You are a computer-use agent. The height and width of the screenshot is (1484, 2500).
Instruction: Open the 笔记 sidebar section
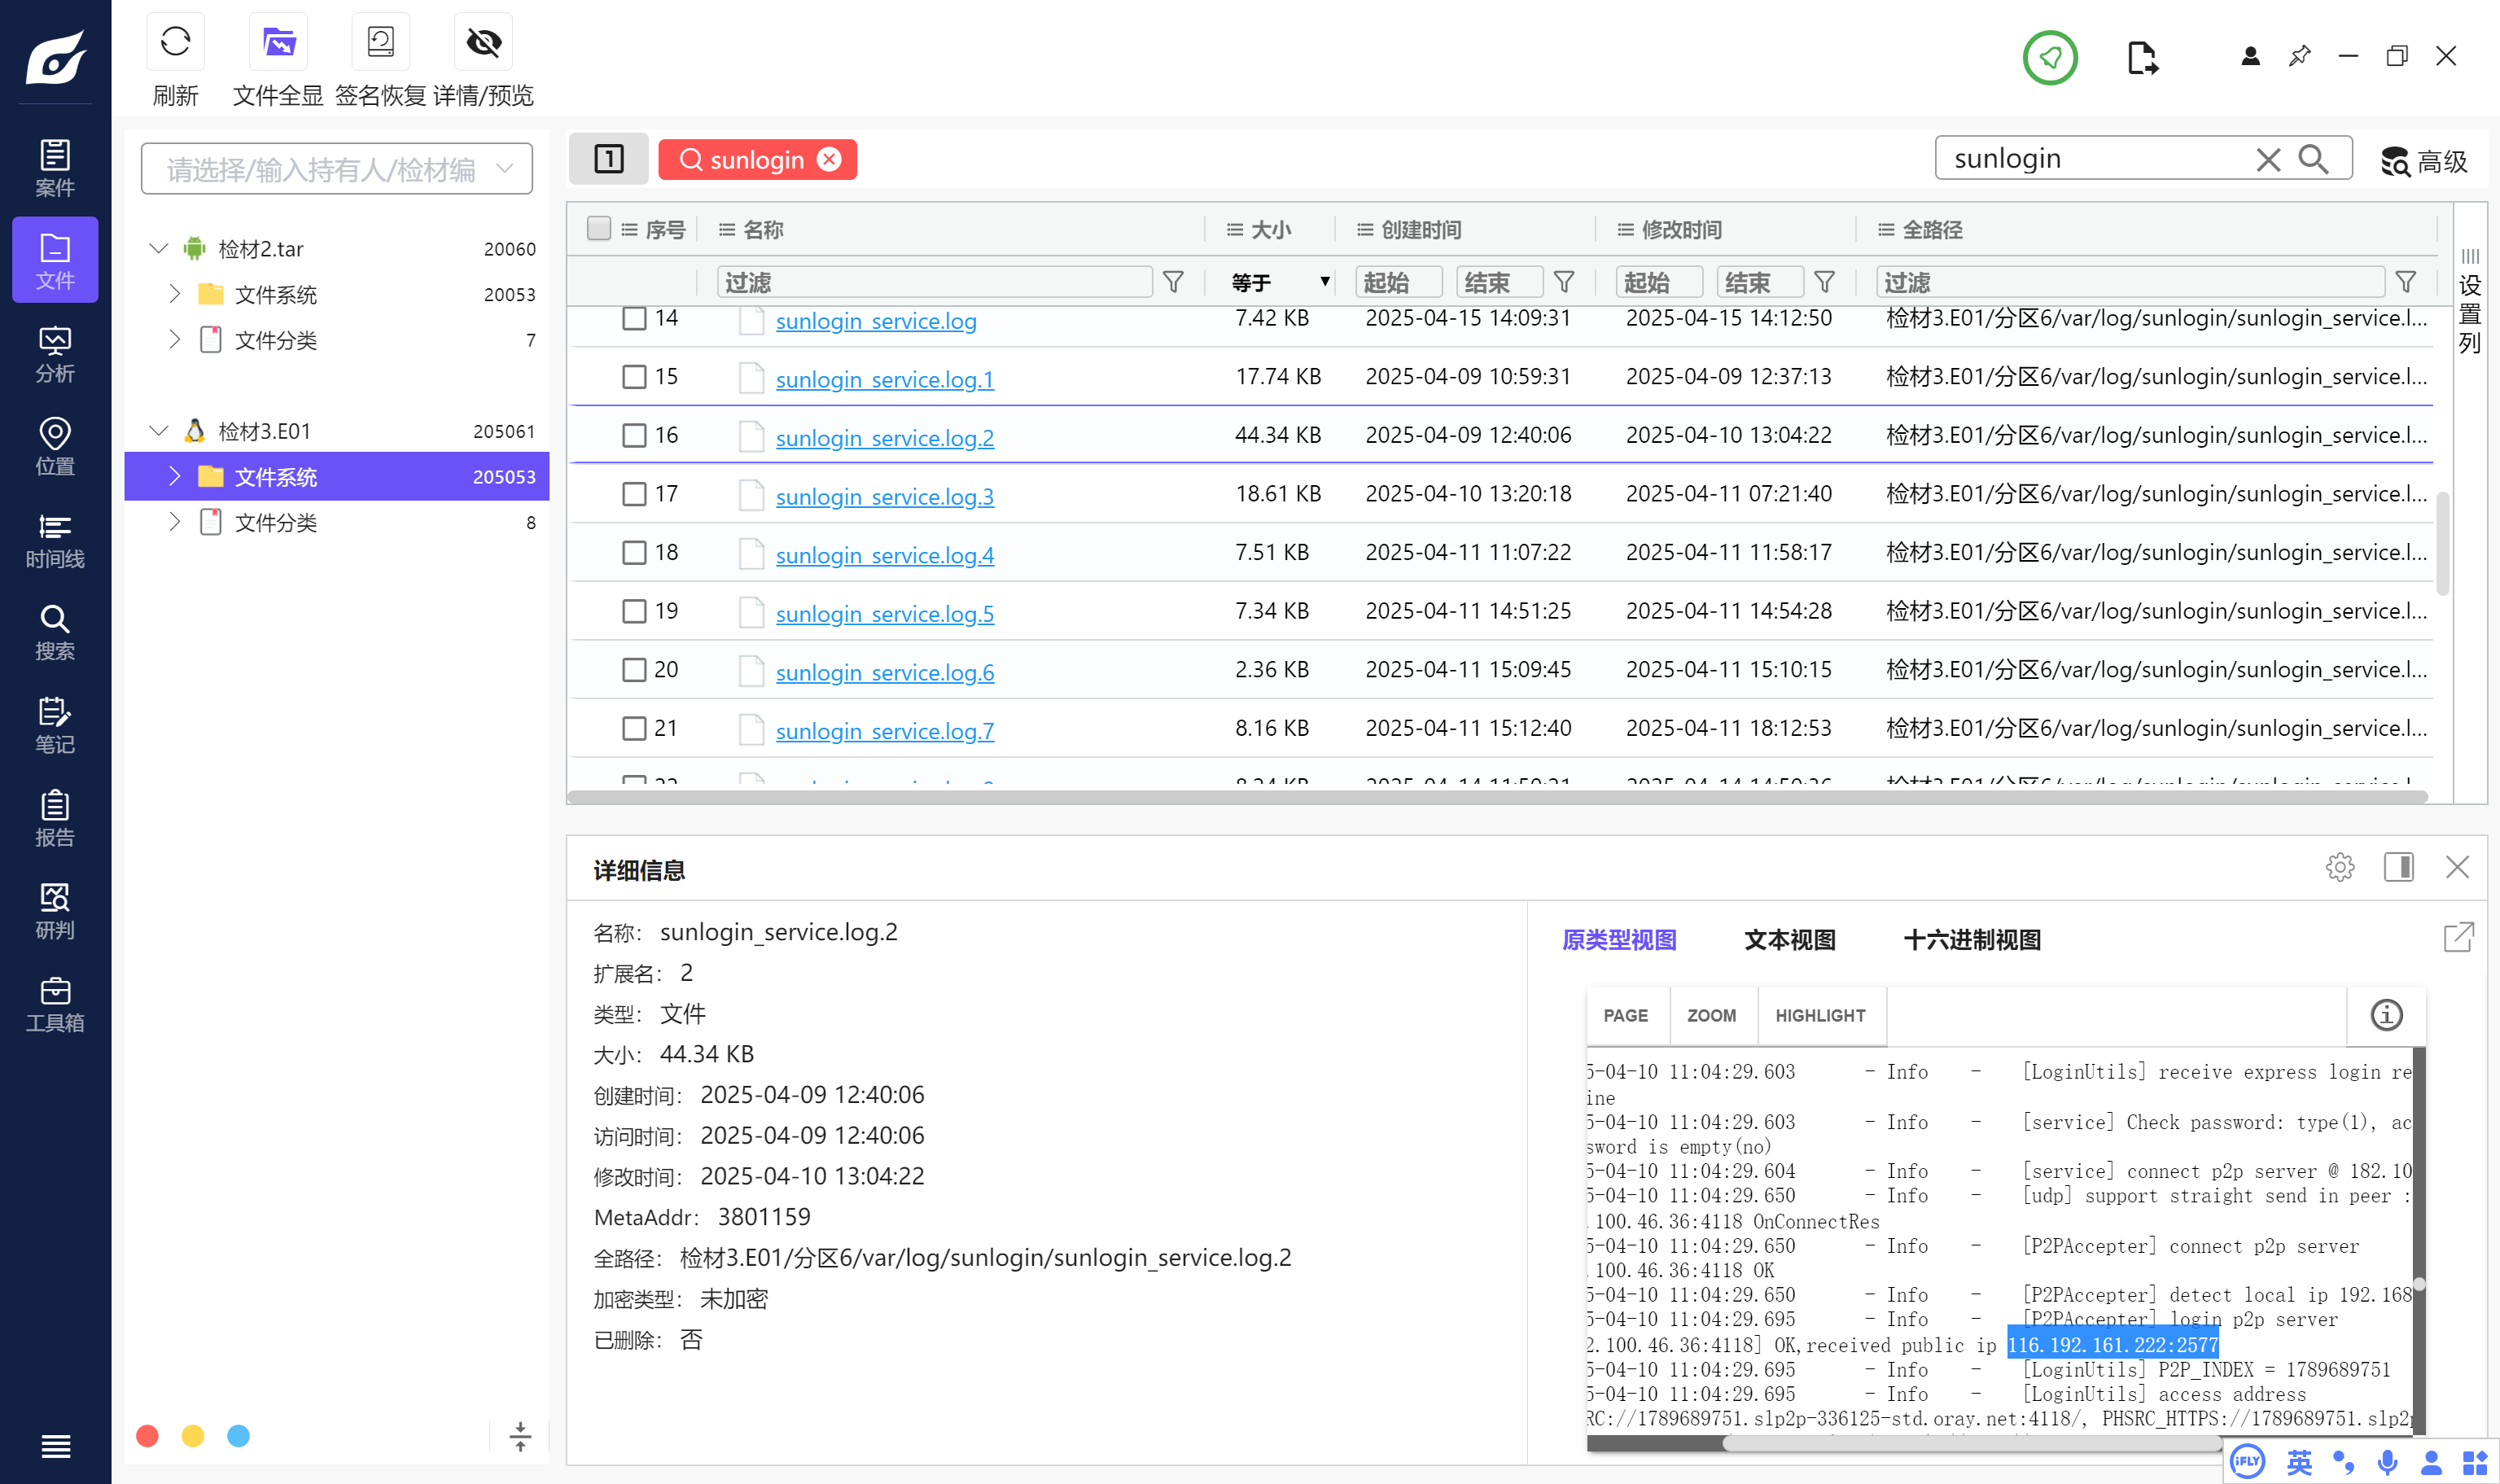pos(55,725)
